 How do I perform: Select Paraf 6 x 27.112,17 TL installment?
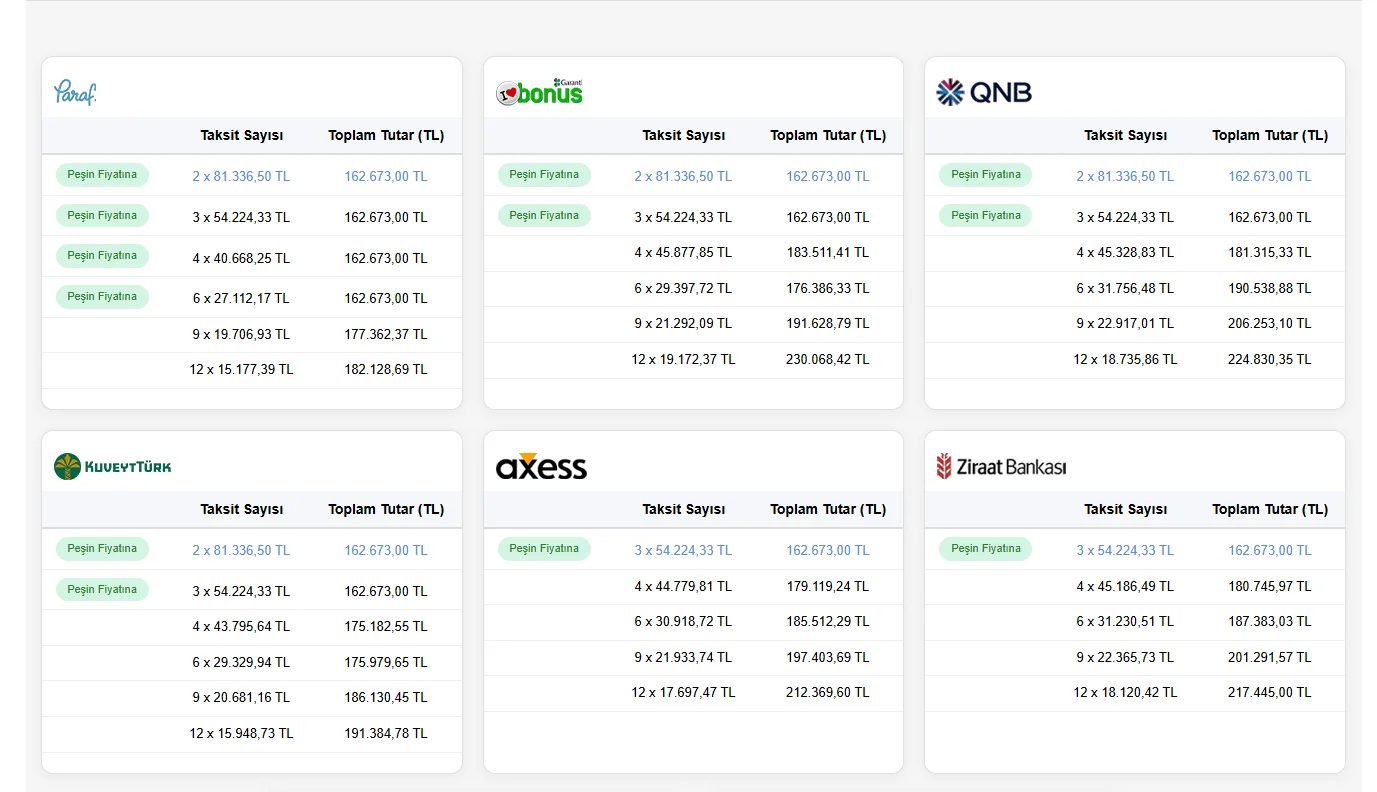[241, 298]
